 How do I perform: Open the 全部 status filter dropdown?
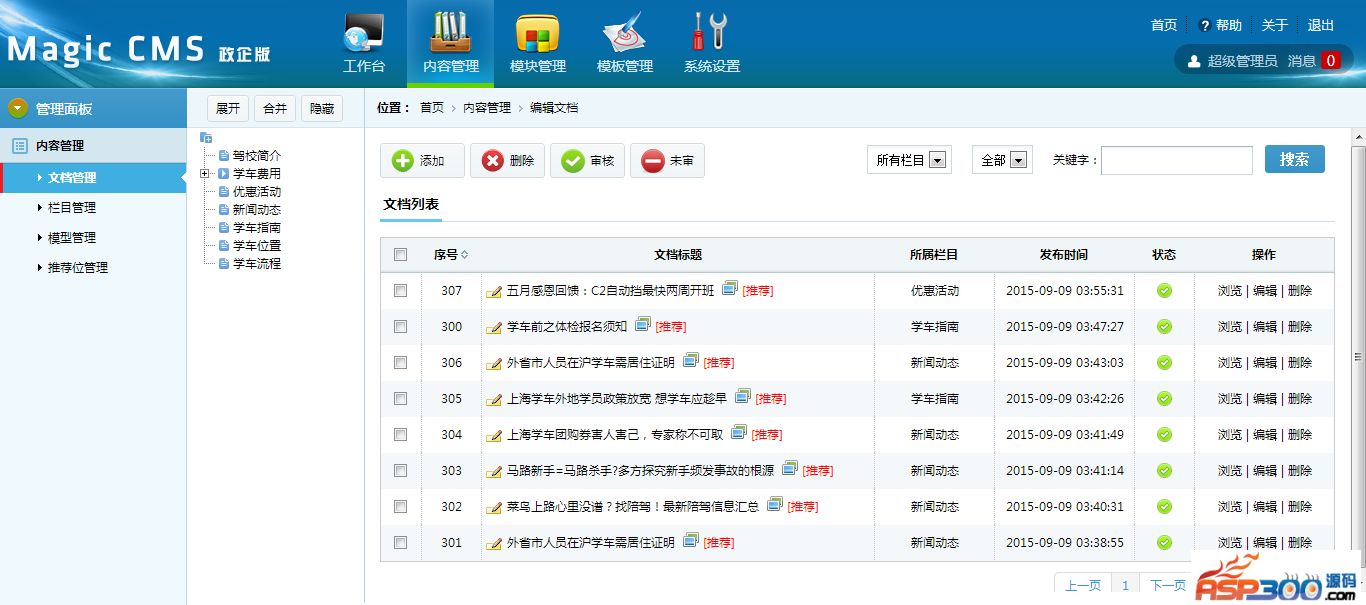[1018, 160]
